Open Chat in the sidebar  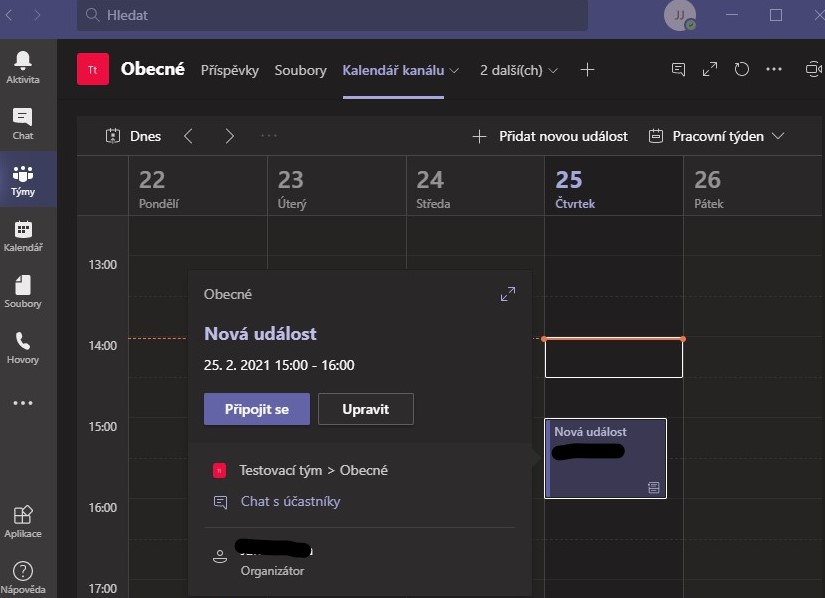coord(23,124)
